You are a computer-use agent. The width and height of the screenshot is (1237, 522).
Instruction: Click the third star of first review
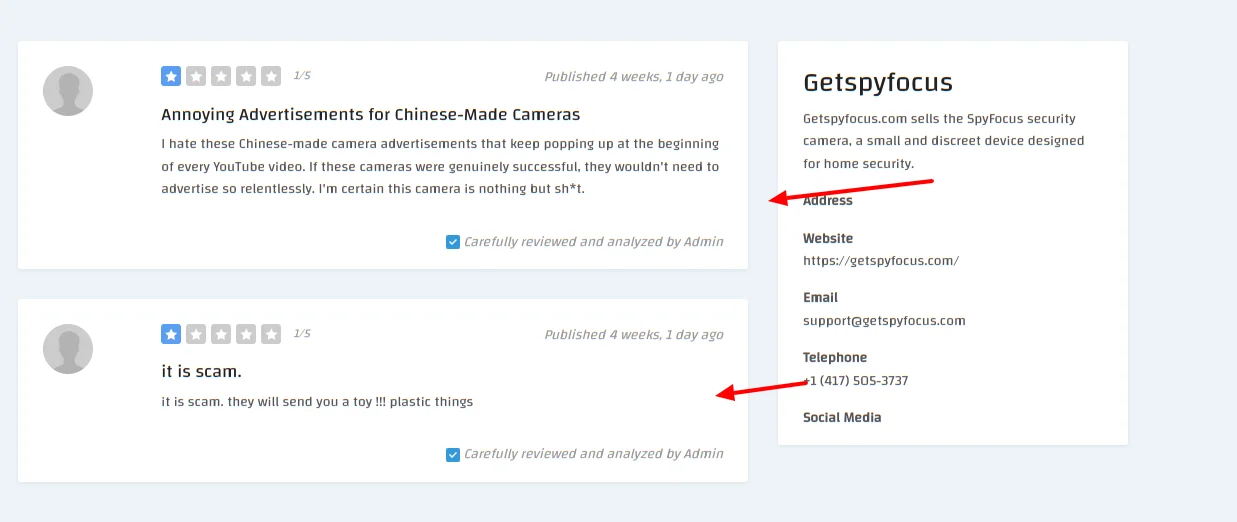[221, 76]
